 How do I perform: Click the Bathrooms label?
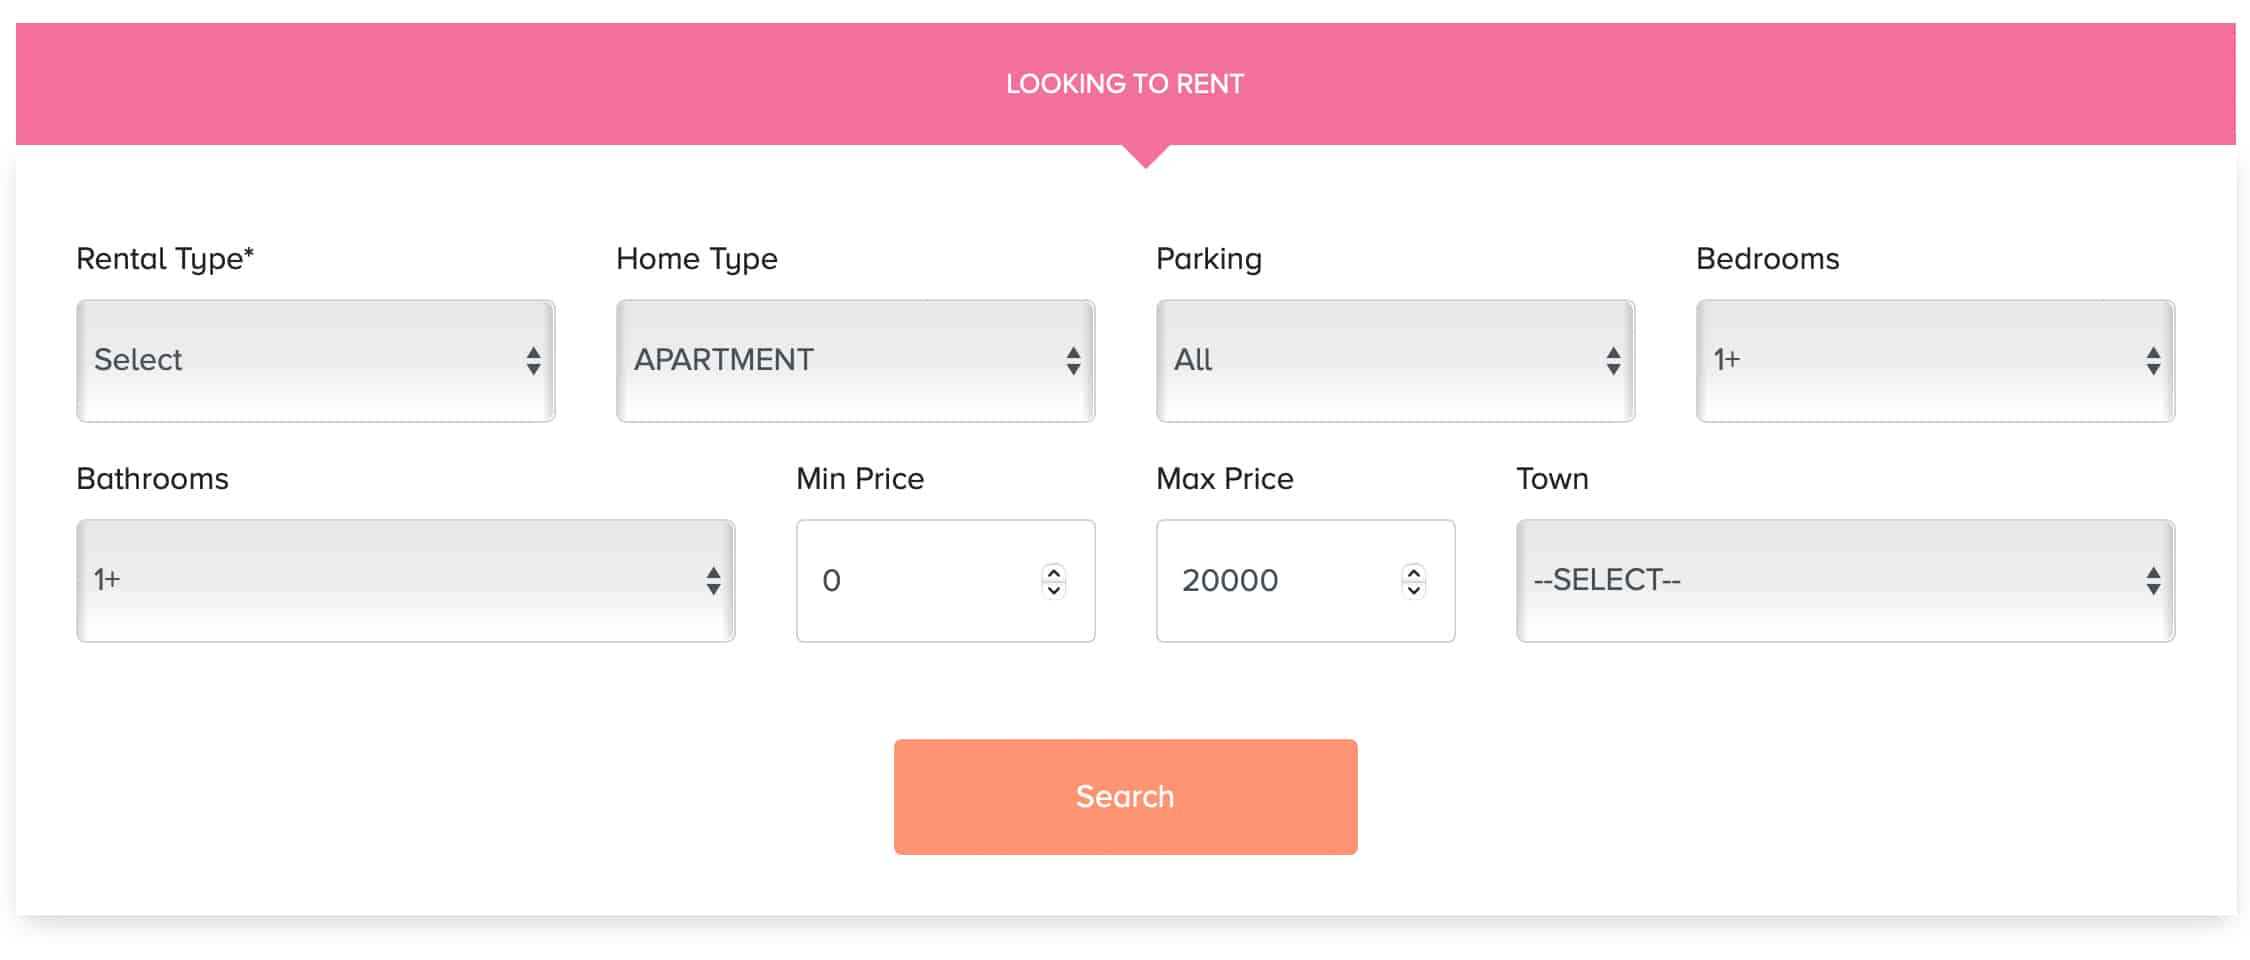[x=153, y=479]
